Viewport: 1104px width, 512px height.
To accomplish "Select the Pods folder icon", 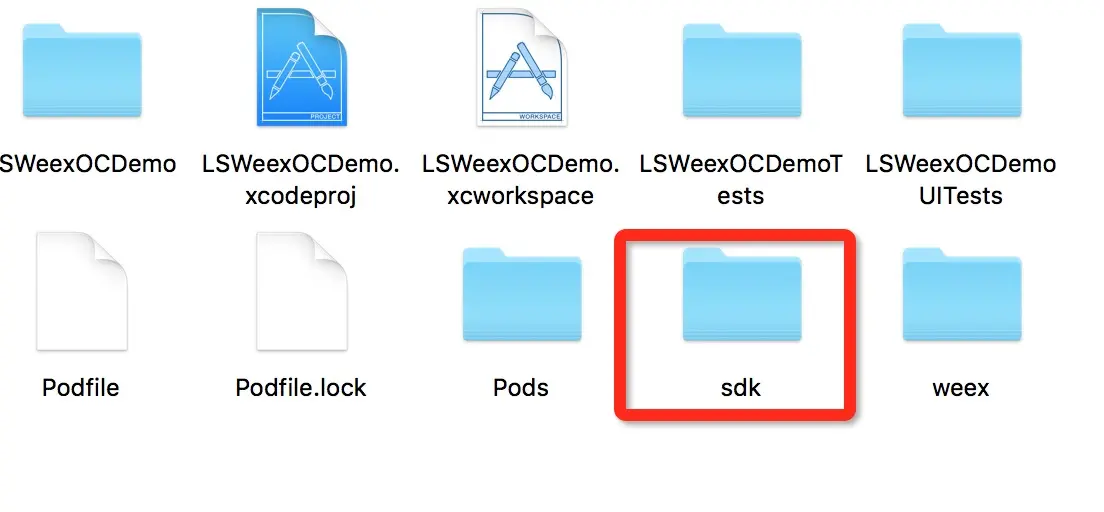I will click(x=522, y=294).
